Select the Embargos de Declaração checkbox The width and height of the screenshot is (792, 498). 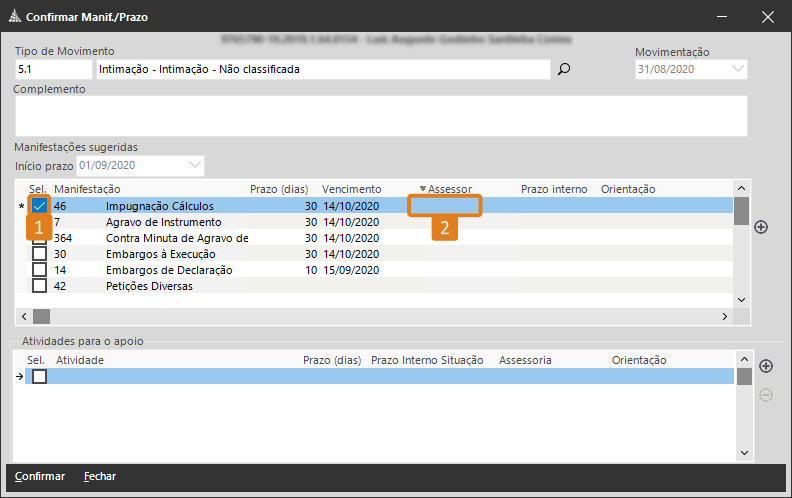pos(40,270)
